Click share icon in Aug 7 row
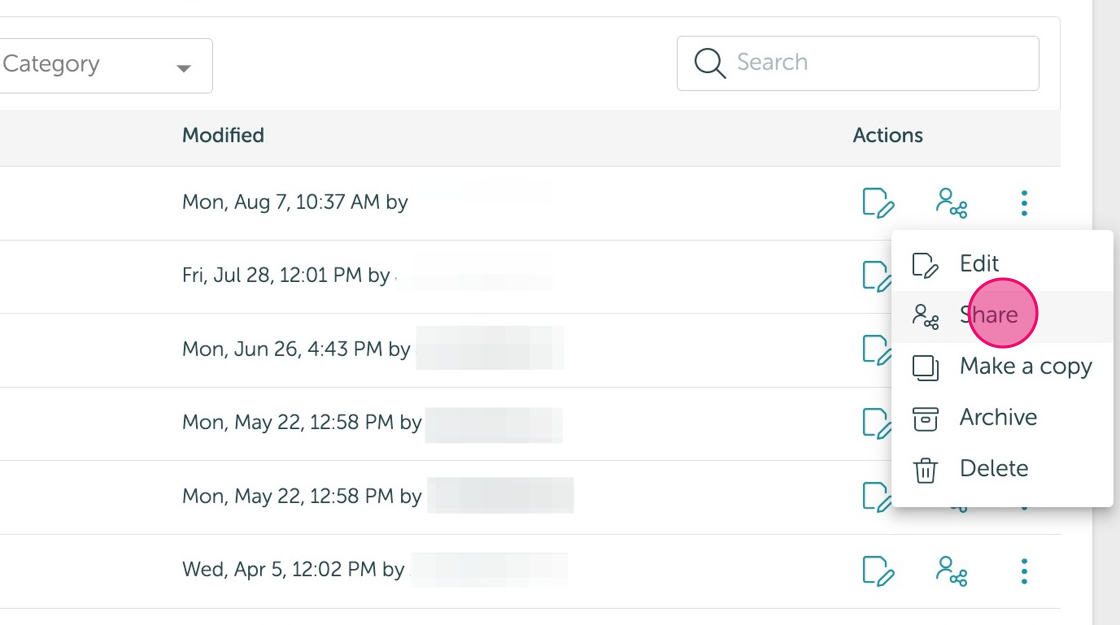 pos(951,203)
